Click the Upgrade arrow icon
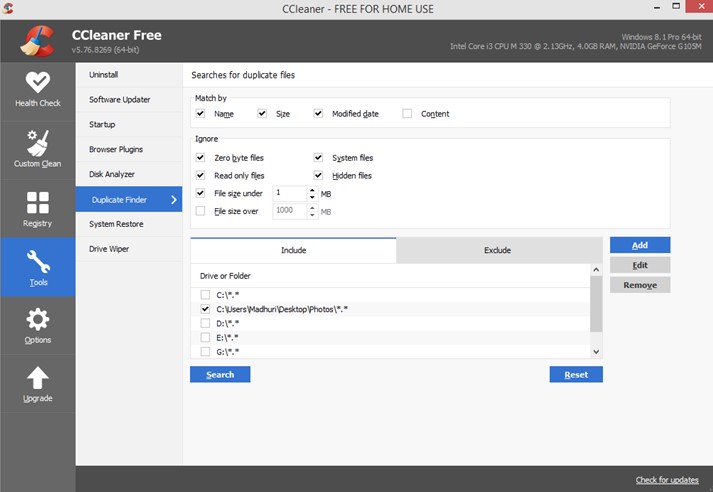713x492 pixels. [38, 378]
